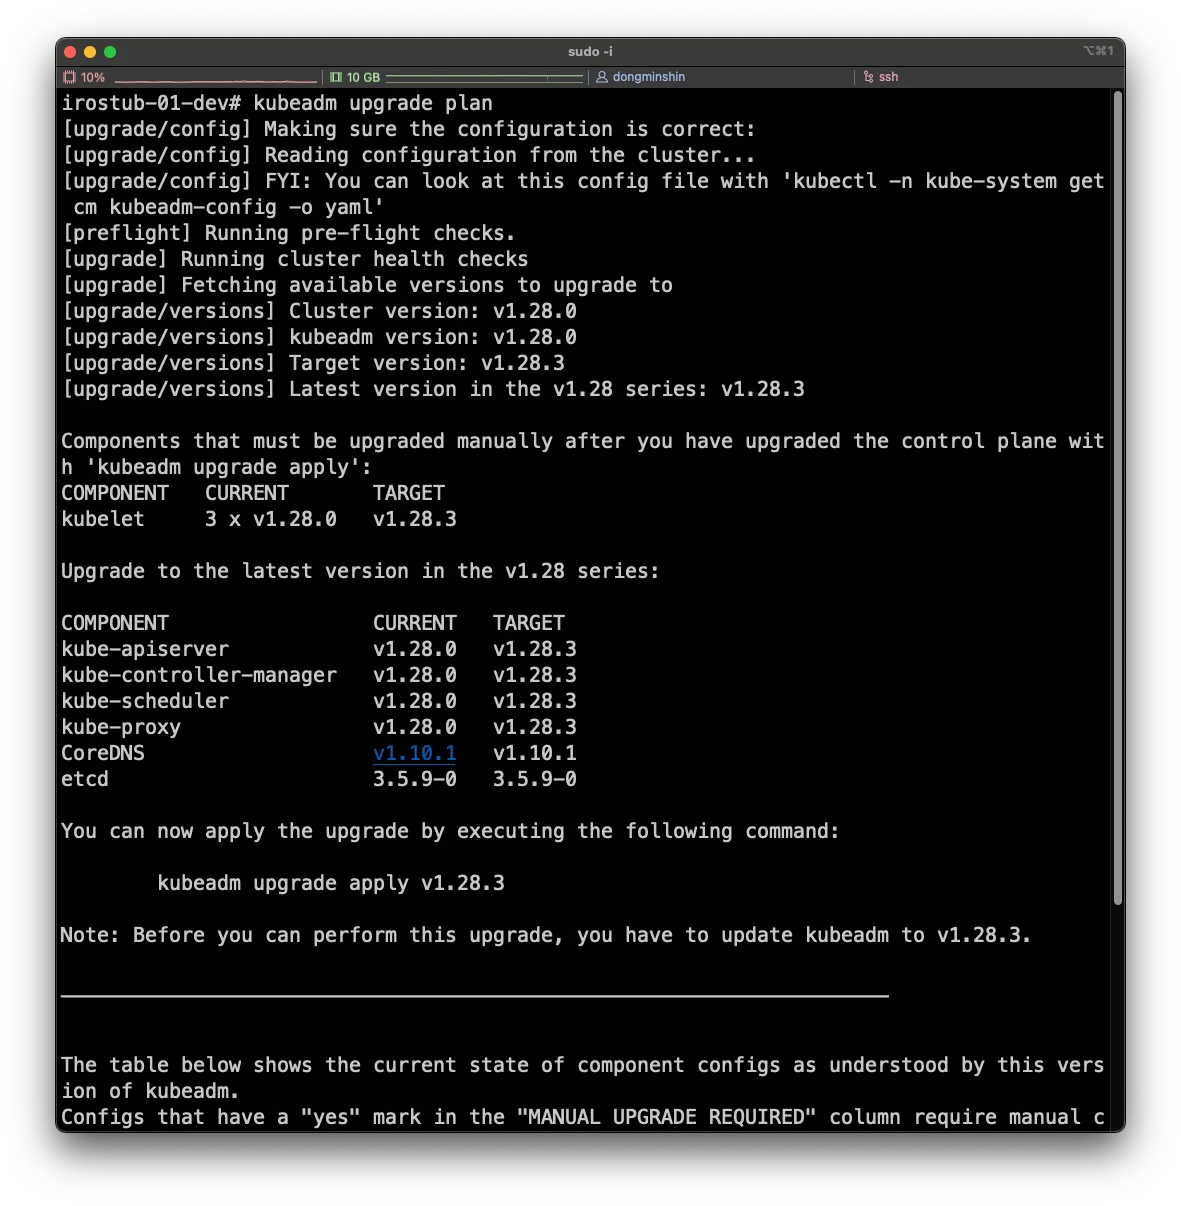This screenshot has width=1181, height=1206.
Task: Click the irostub-01-dev# prompt text
Action: click(151, 103)
